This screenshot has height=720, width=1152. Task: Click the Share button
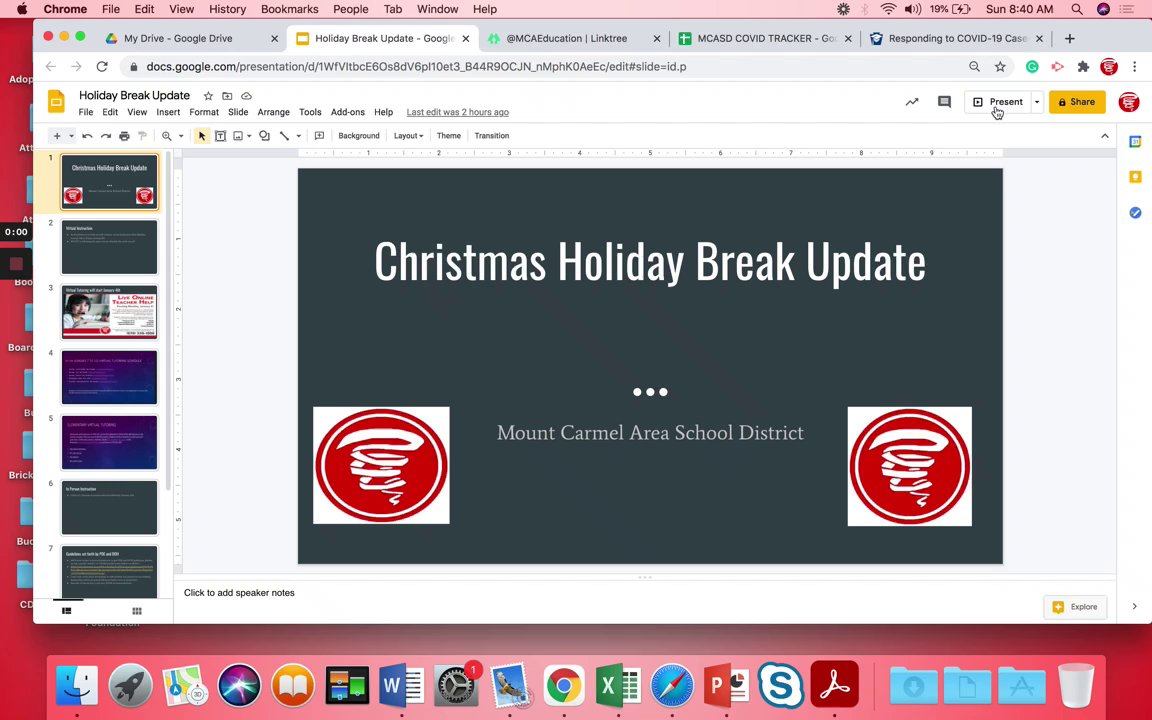1077,102
